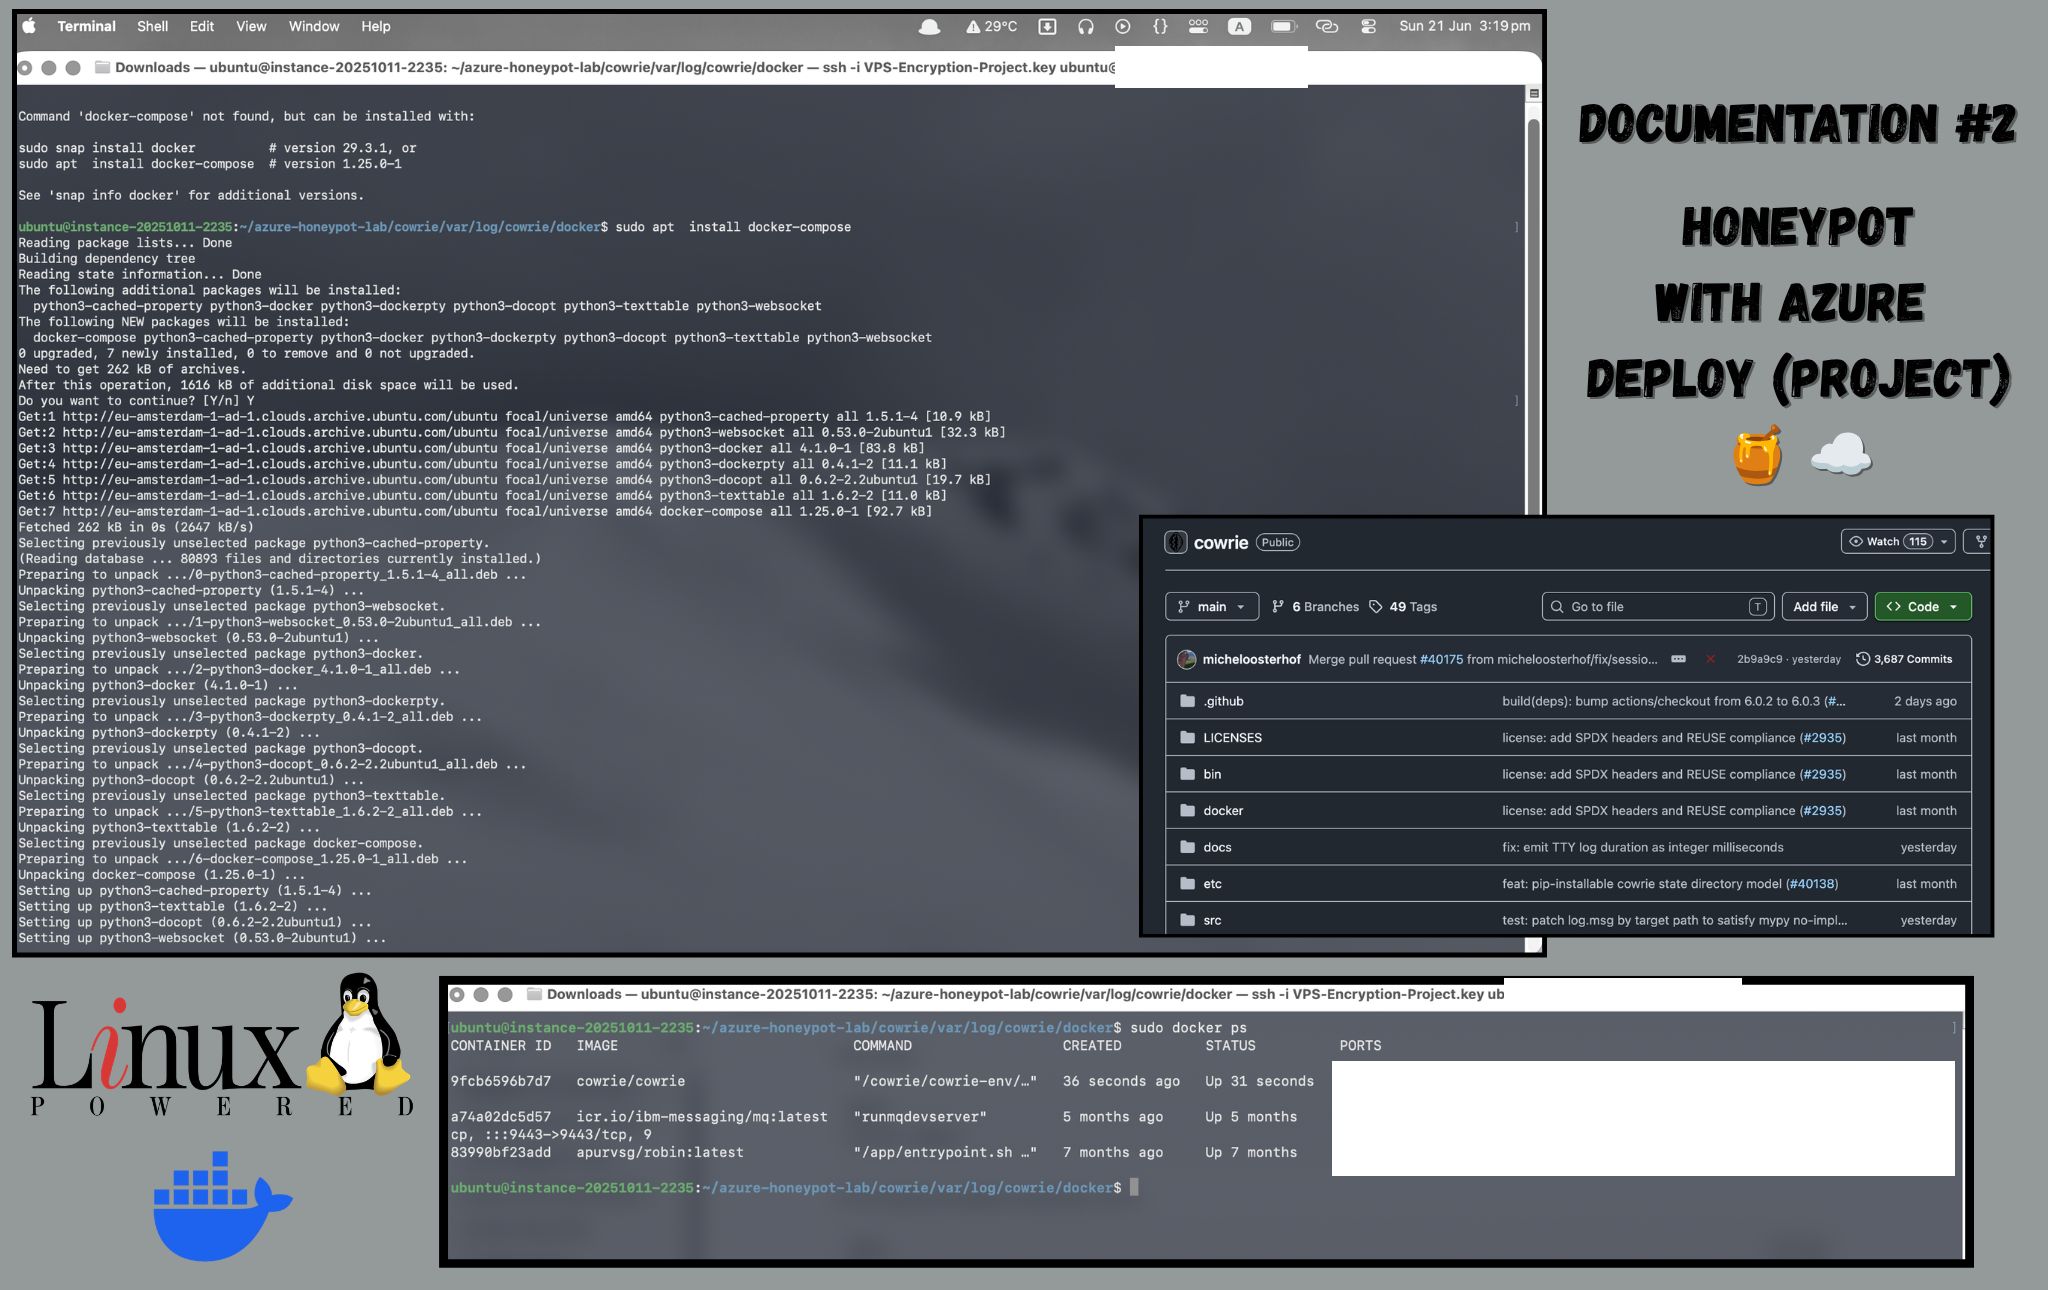Click the red failed checks X icon
The width and height of the screenshot is (2048, 1290).
point(1711,659)
